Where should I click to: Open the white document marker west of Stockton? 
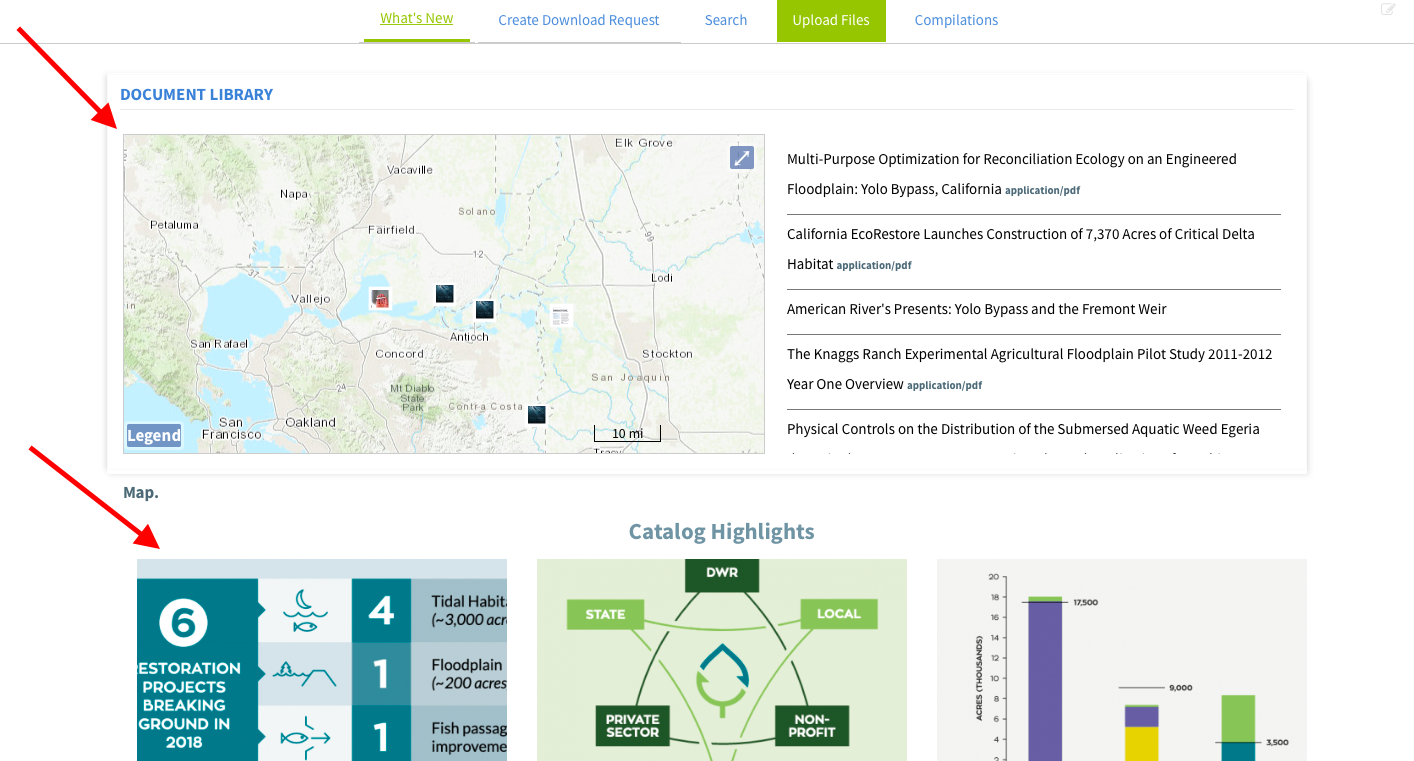click(561, 316)
